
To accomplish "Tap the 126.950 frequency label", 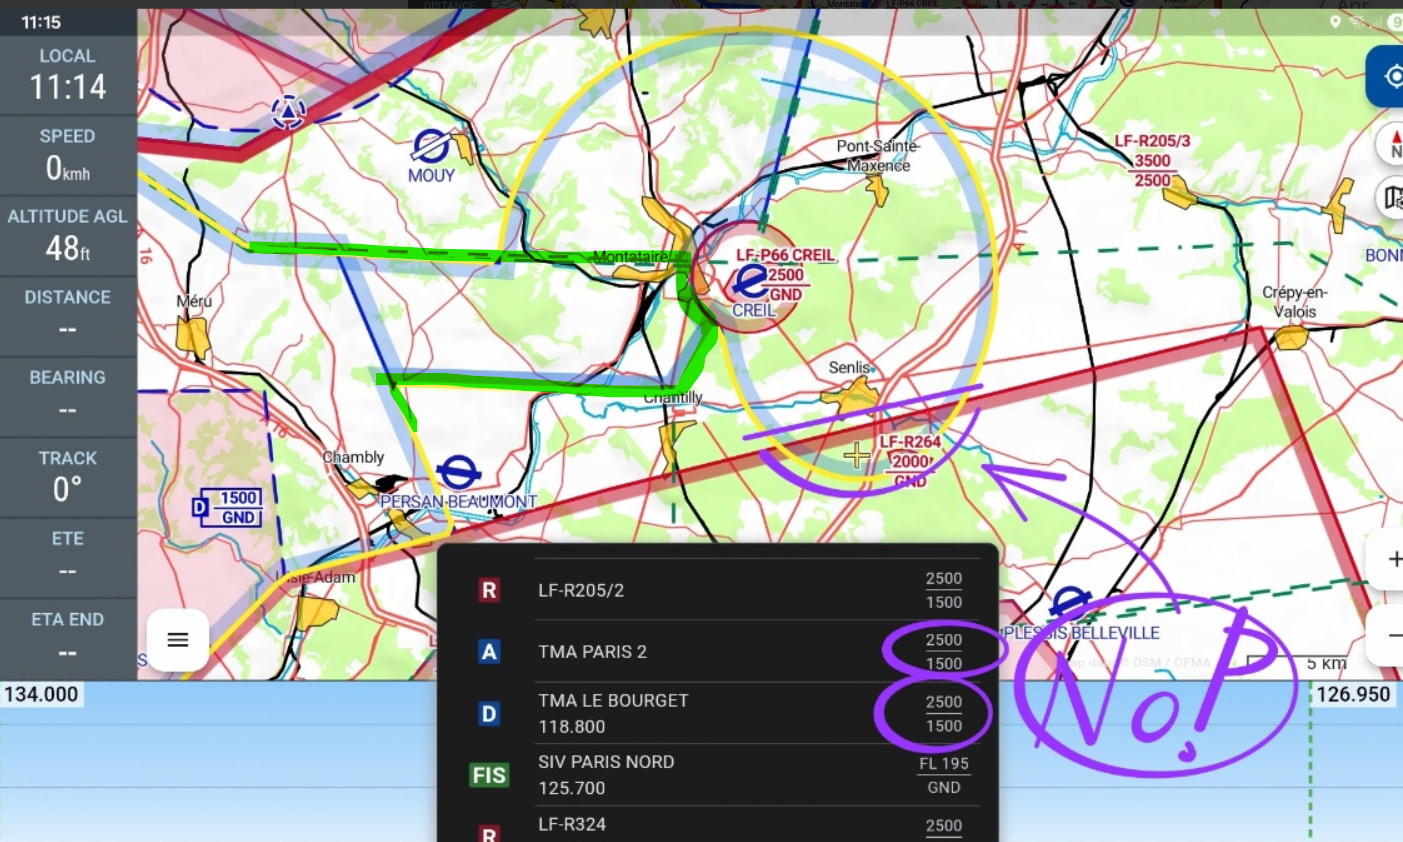I will pos(1353,694).
